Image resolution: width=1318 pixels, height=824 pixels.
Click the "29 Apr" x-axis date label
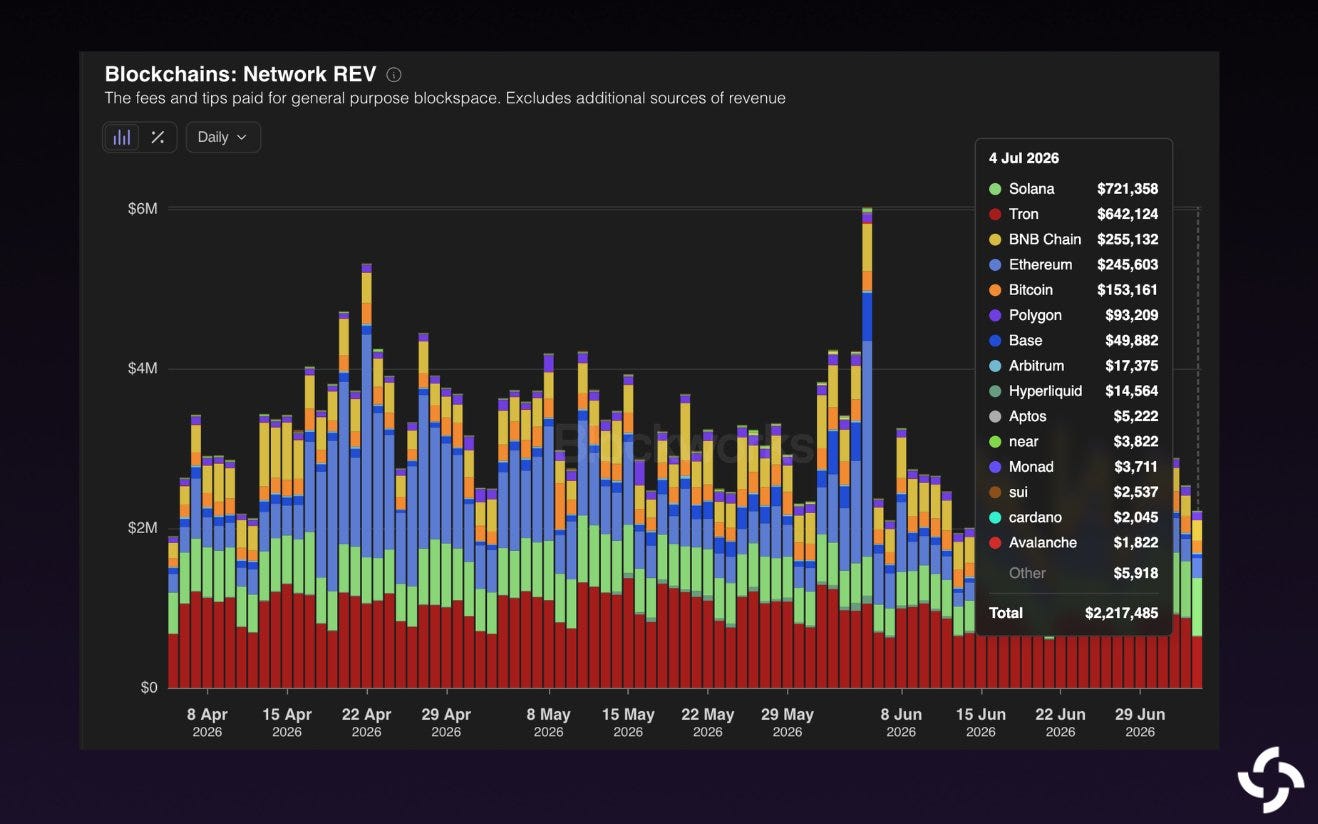tap(446, 715)
